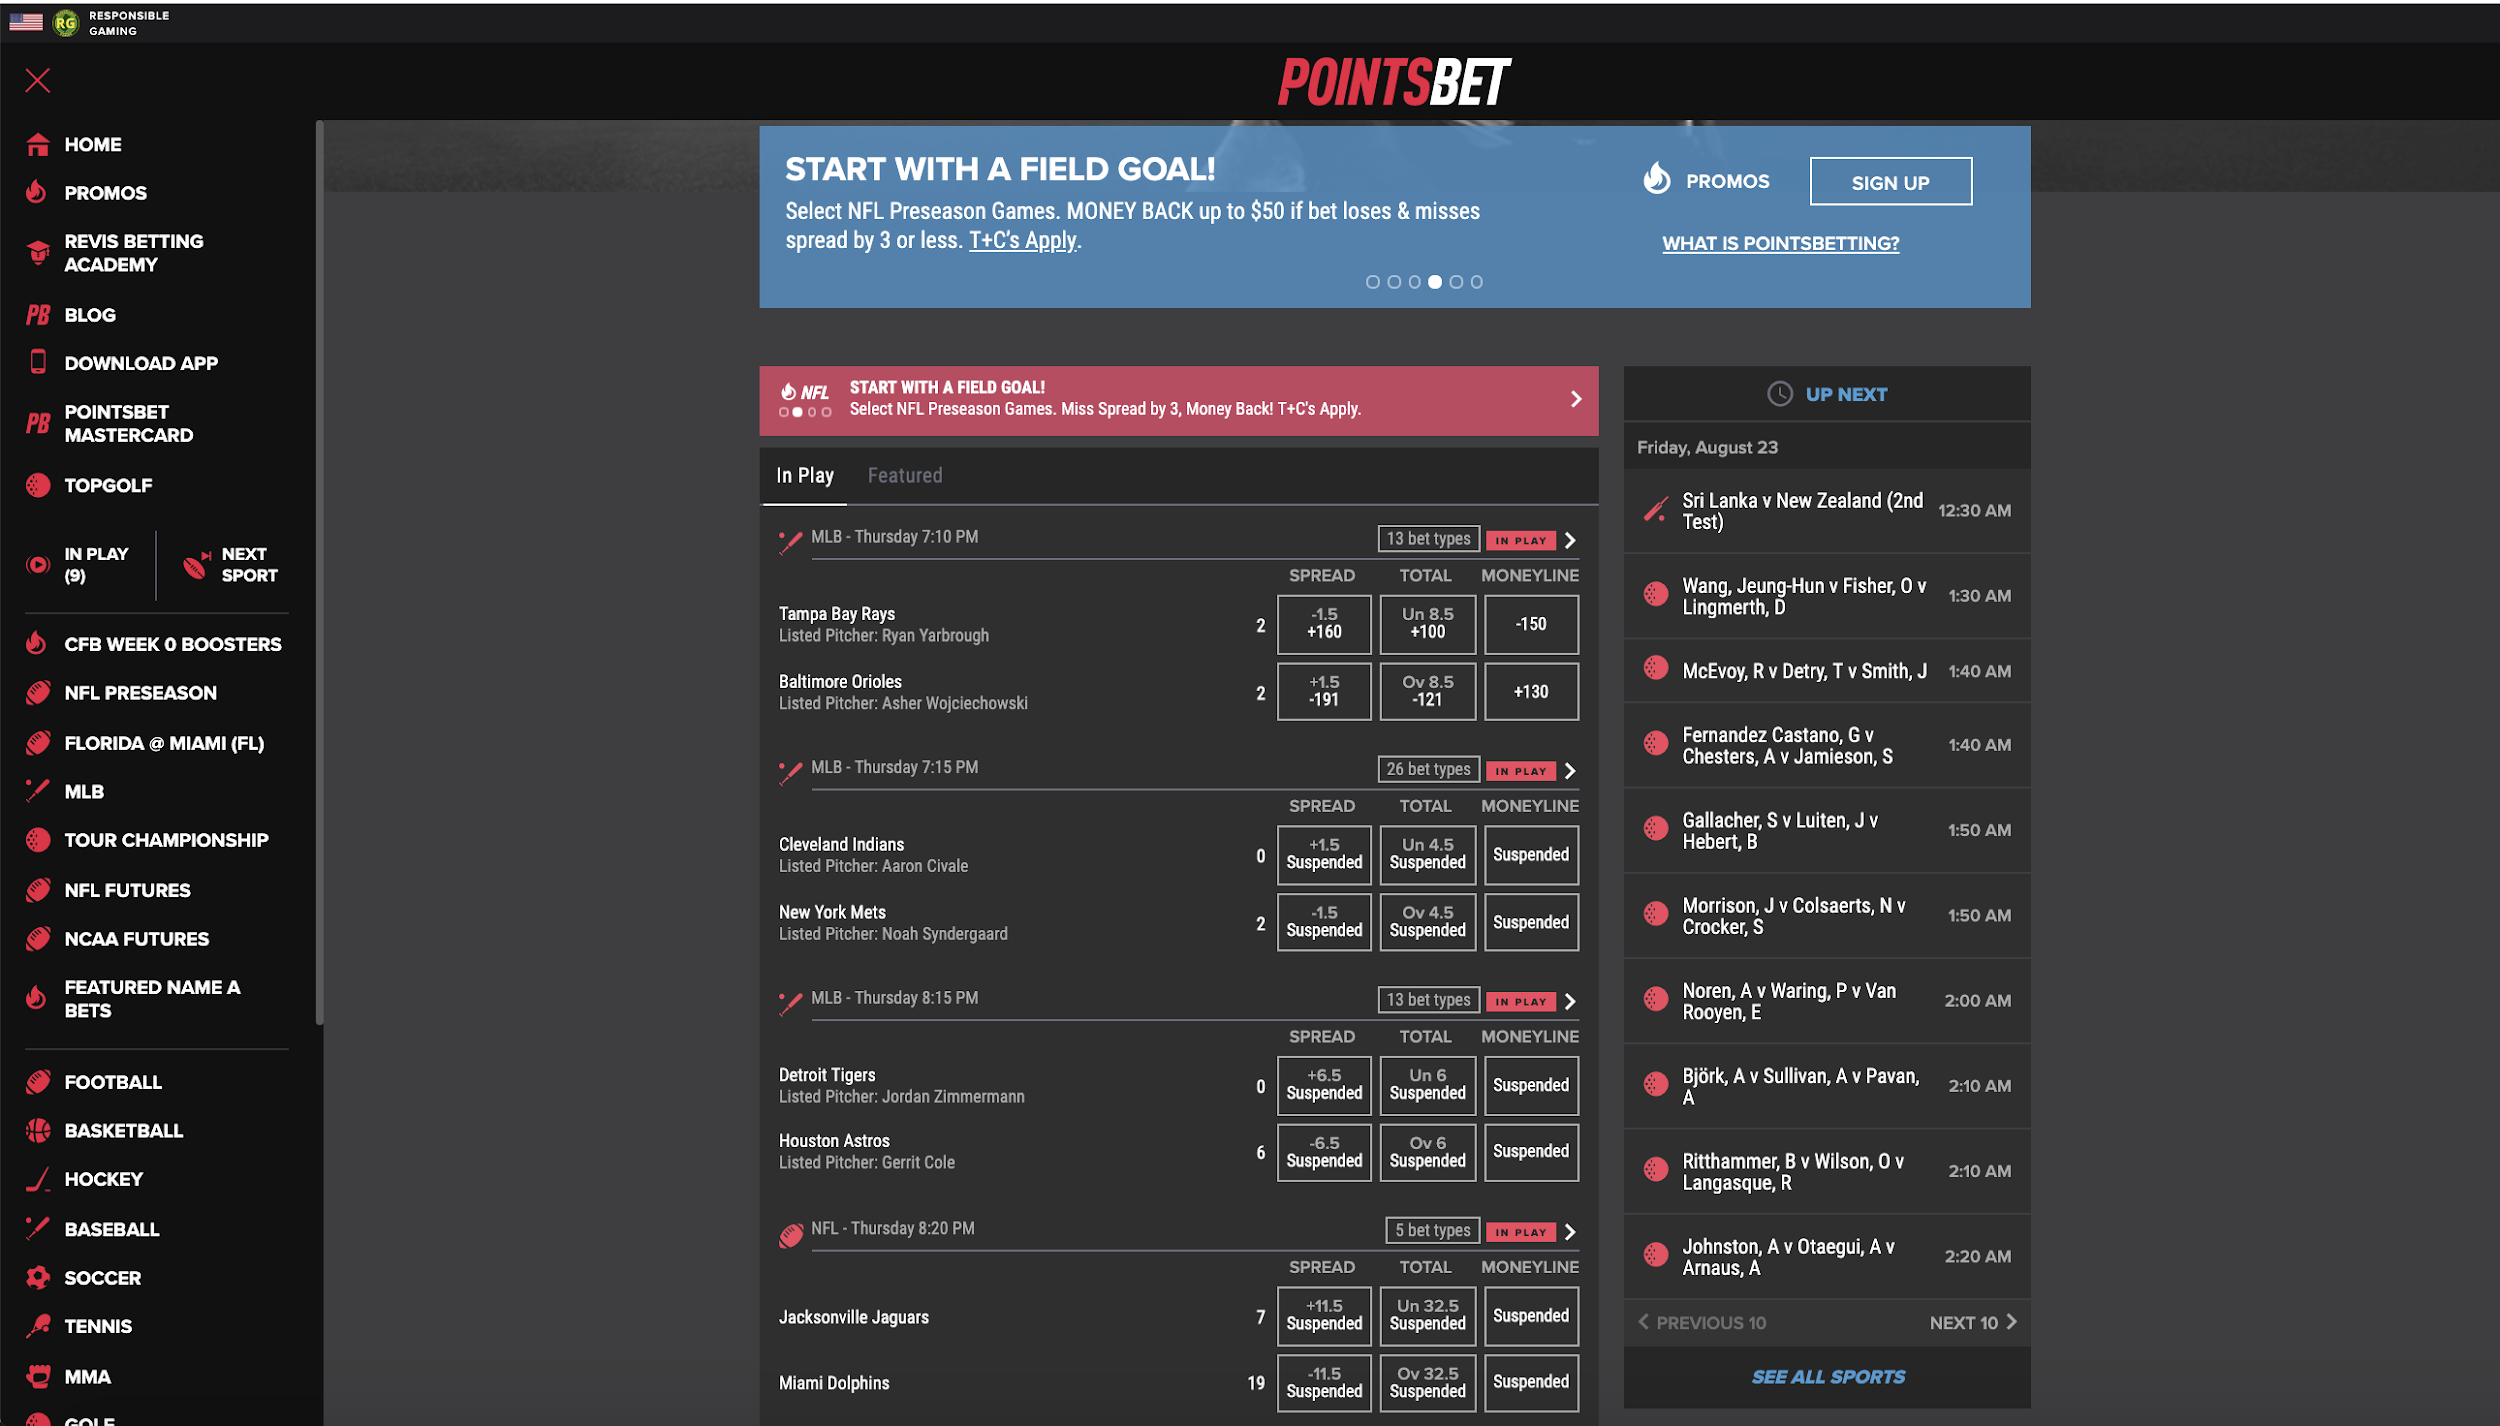Select Tampa Bay Rays spread -1.5 +160

[x=1324, y=624]
